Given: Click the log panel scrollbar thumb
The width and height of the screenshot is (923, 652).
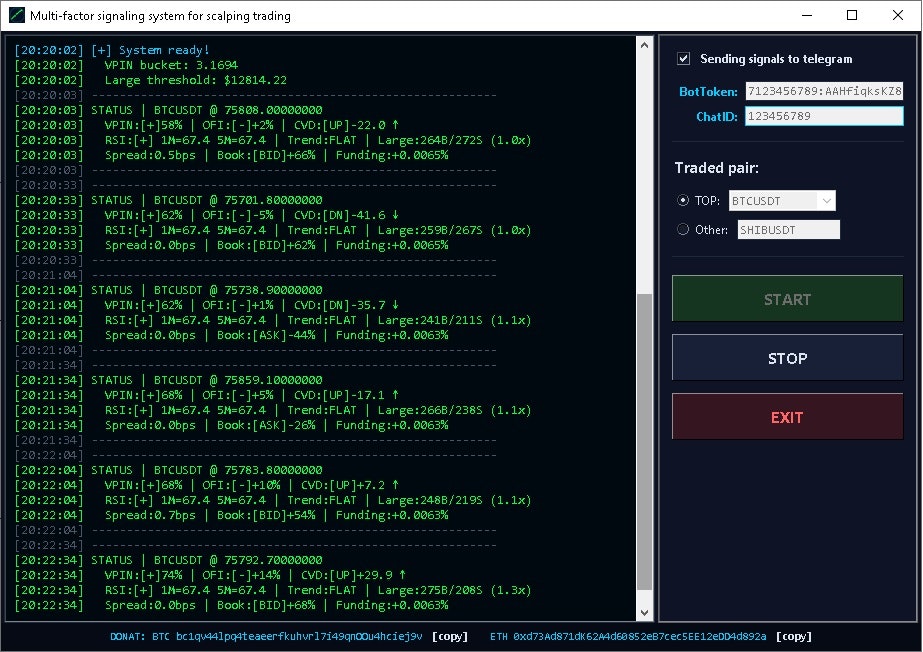Looking at the screenshot, I should [644, 441].
